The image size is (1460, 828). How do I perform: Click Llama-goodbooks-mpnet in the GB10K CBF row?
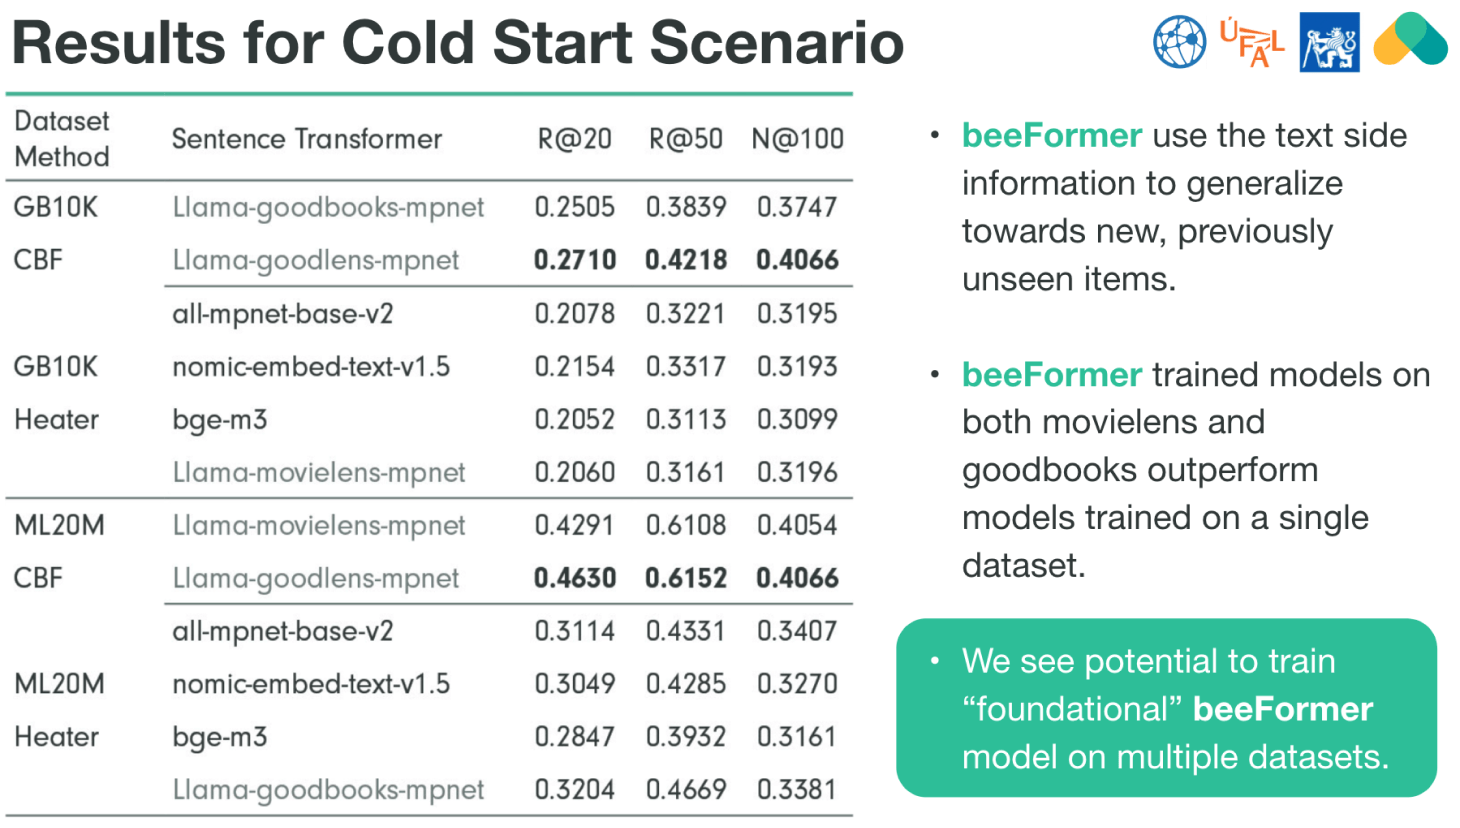(x=328, y=207)
